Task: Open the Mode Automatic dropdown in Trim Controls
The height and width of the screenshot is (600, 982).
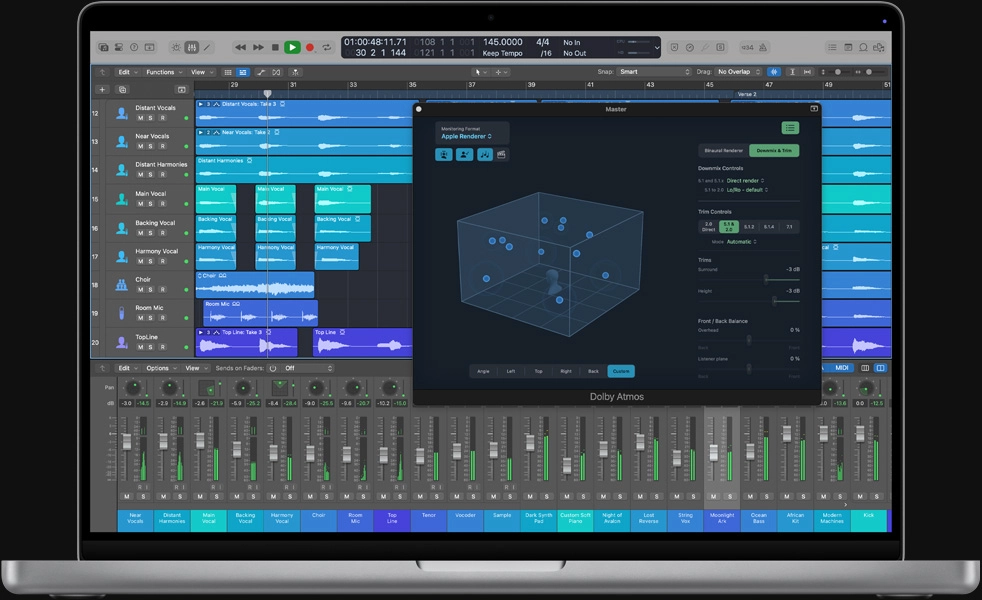Action: coord(741,241)
